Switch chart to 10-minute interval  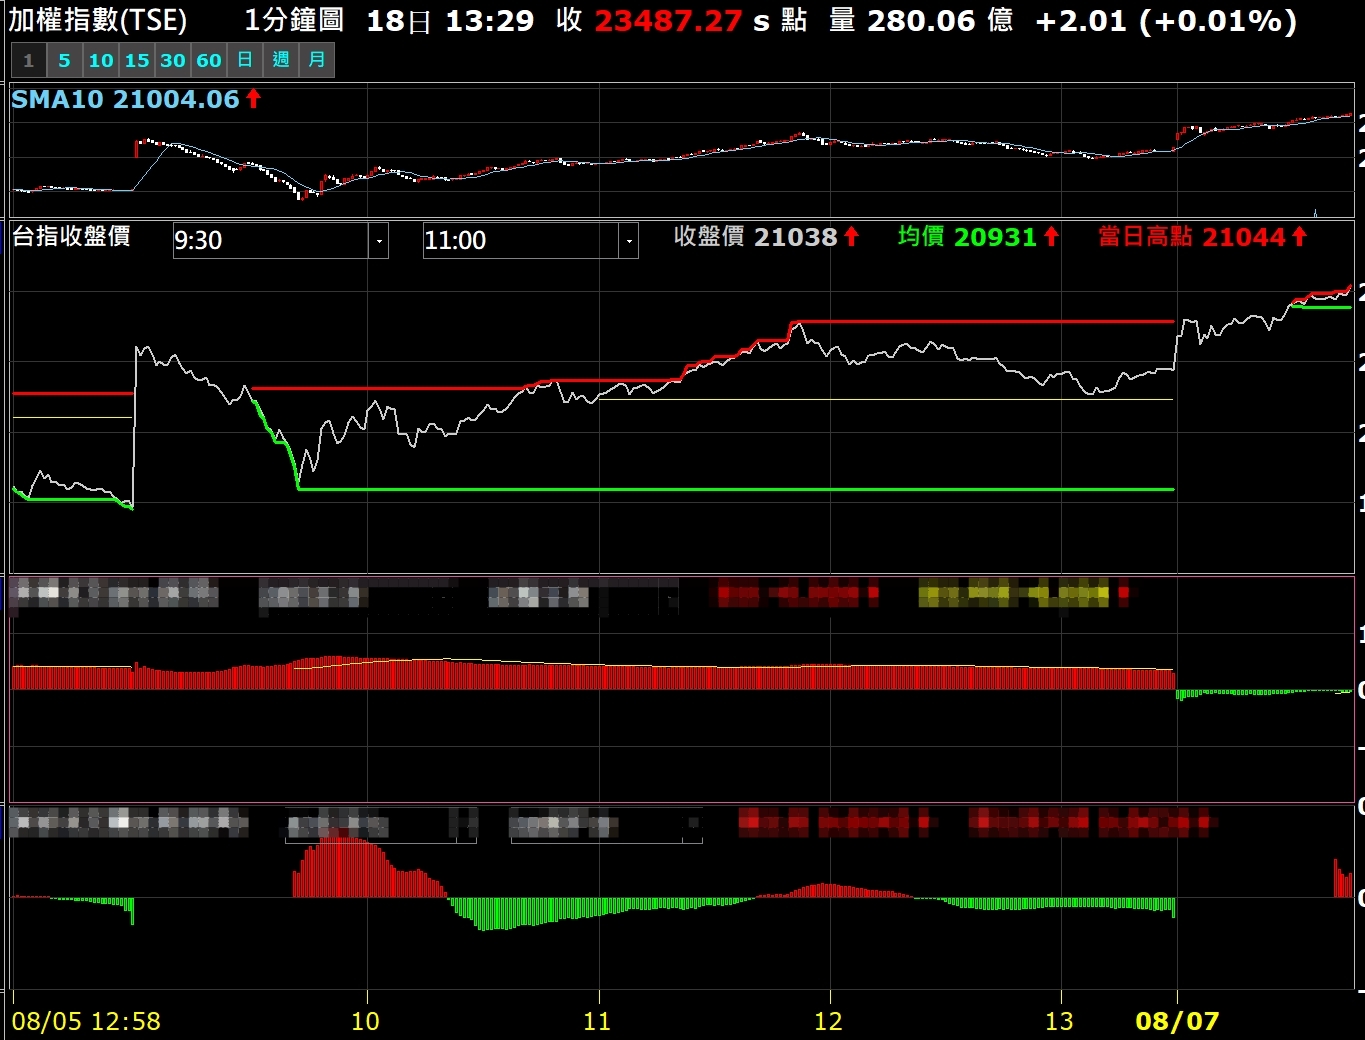(101, 60)
